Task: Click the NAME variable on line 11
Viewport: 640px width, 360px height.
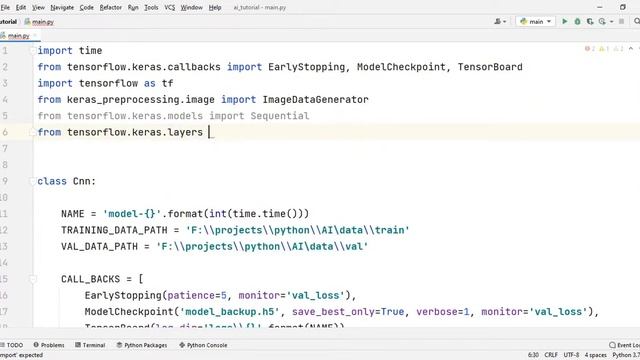Action: pos(73,214)
